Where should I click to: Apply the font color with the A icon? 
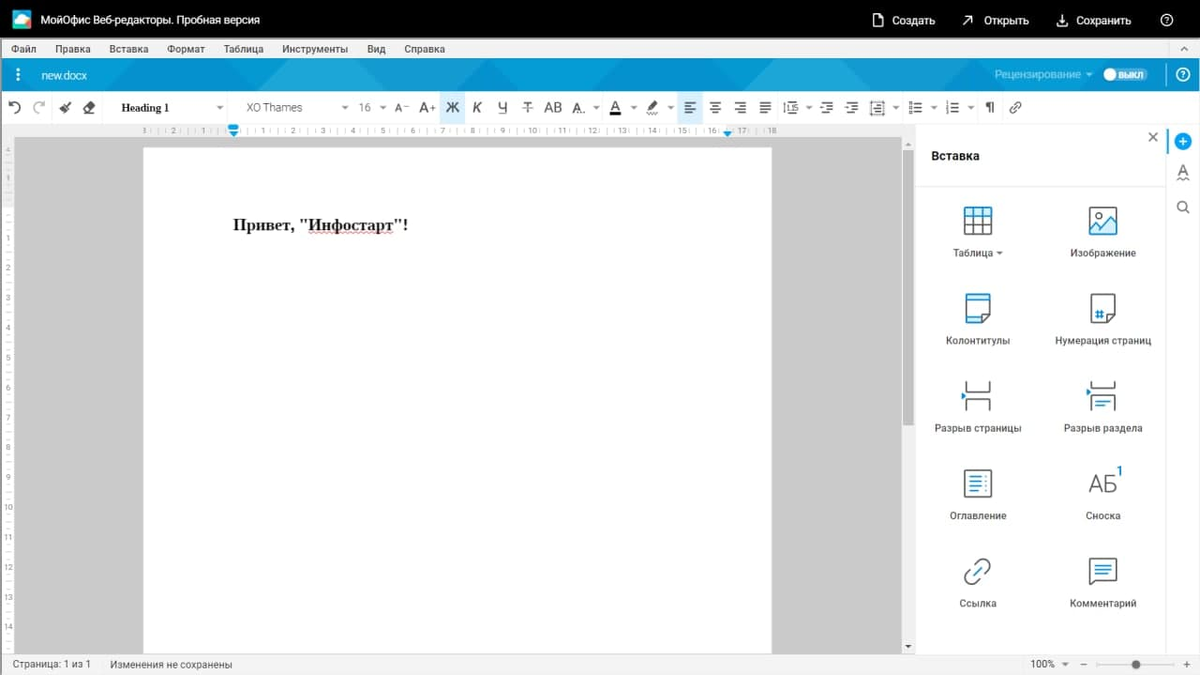pos(615,107)
